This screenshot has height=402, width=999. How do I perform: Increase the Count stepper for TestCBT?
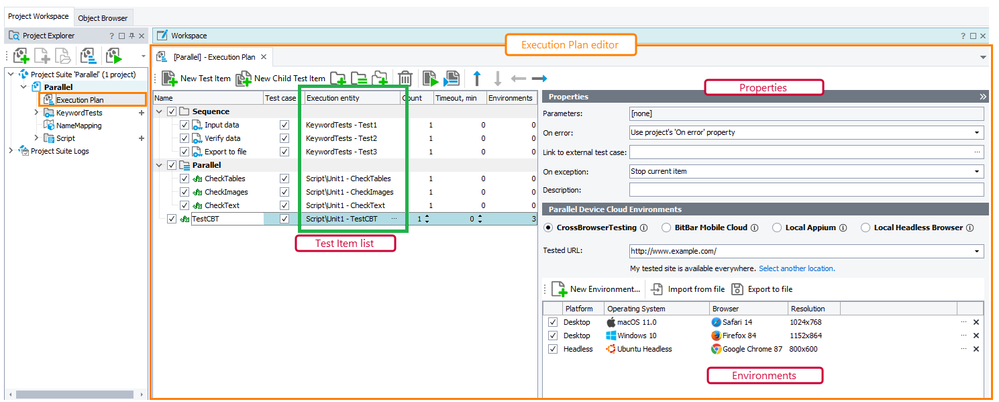(427, 215)
